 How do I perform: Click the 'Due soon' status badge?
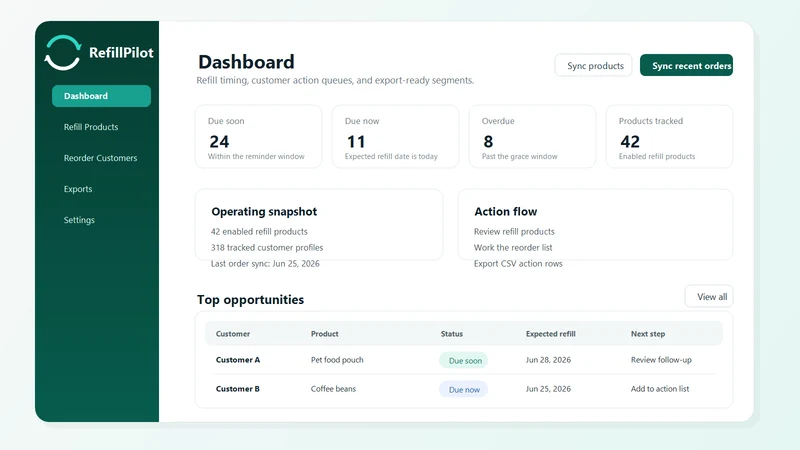coord(464,360)
